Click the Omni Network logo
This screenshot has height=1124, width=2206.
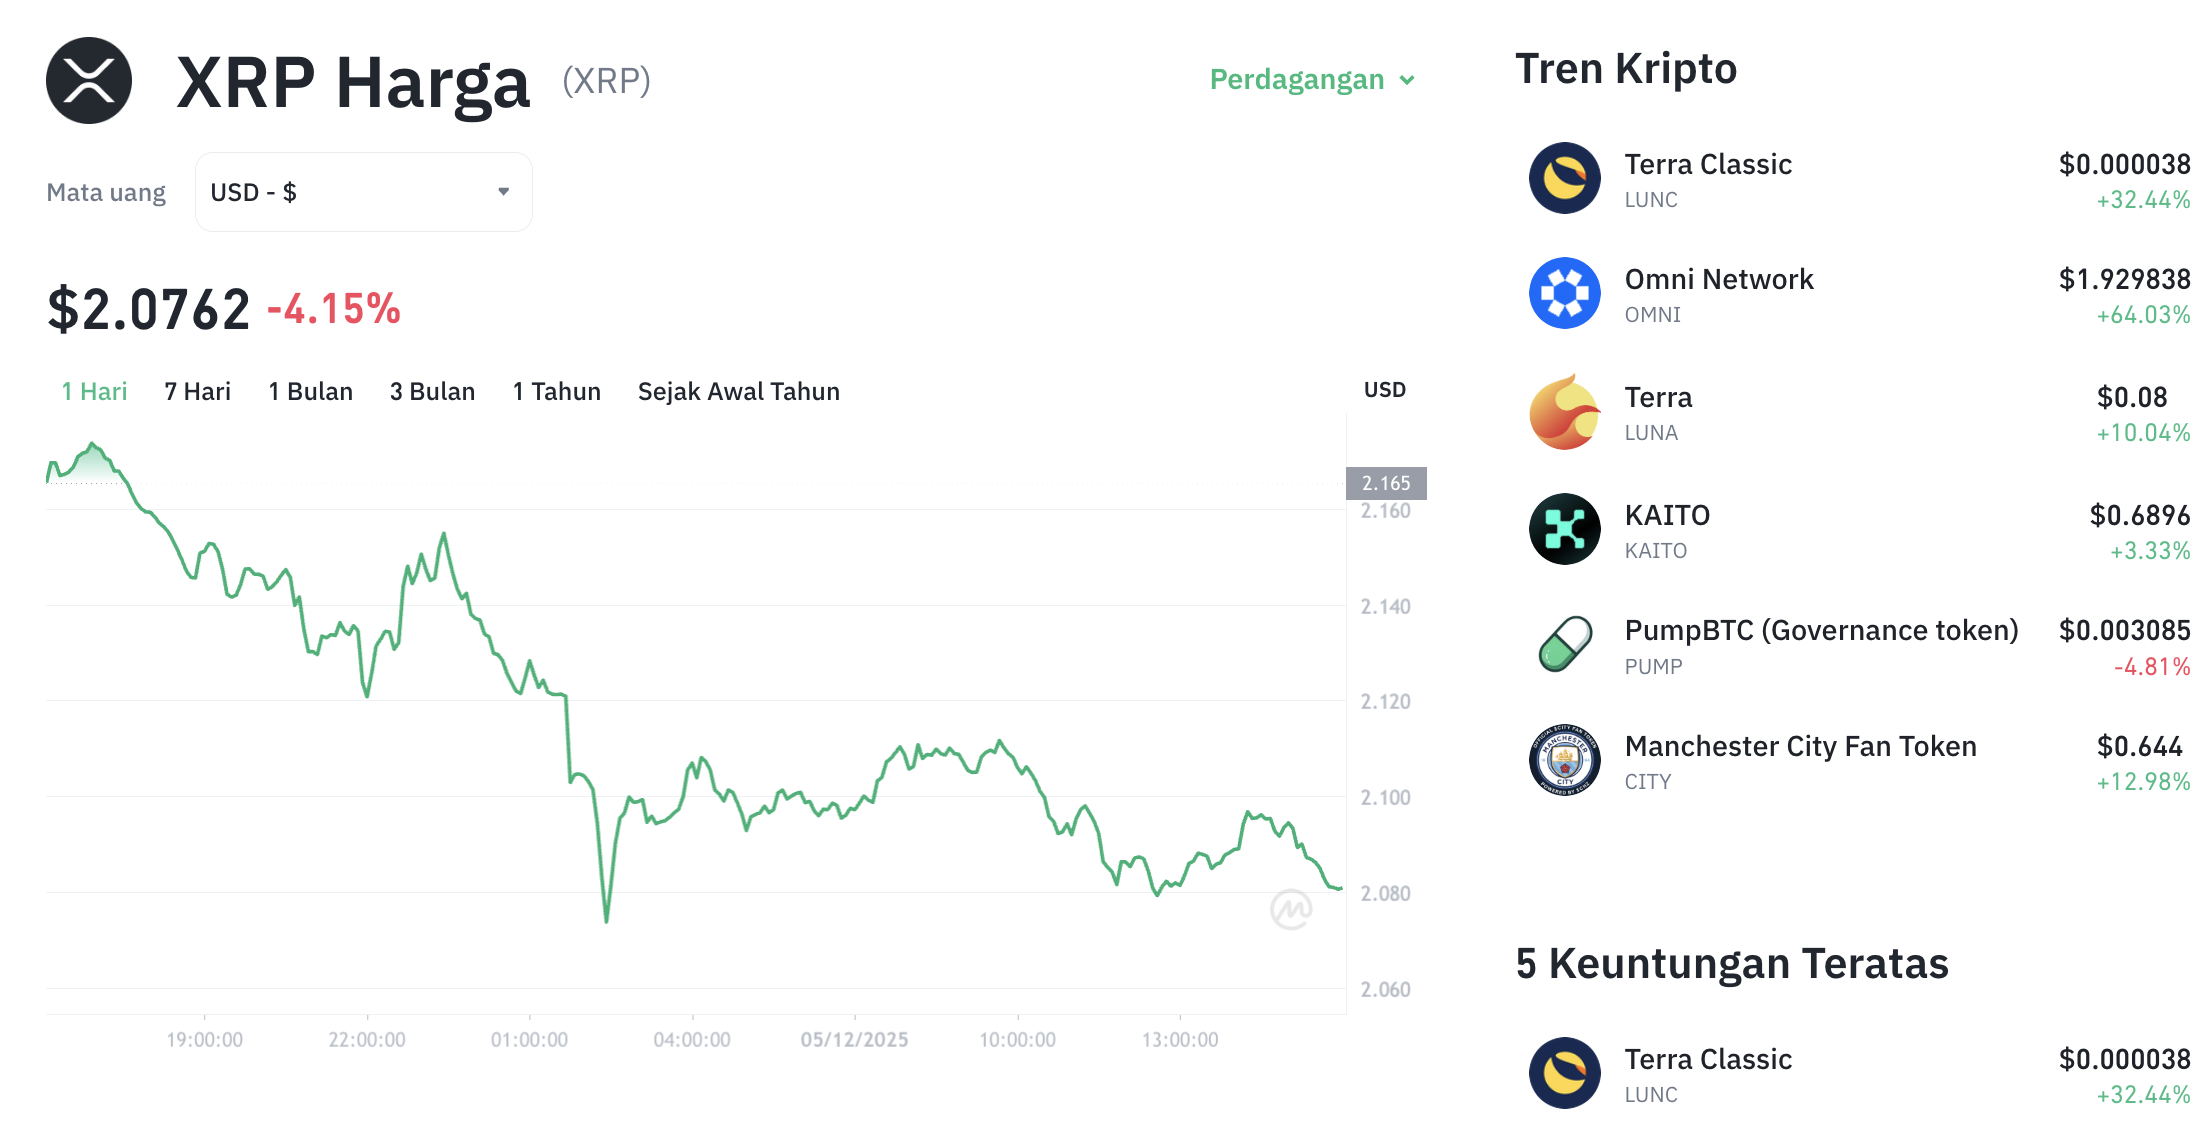[1564, 293]
